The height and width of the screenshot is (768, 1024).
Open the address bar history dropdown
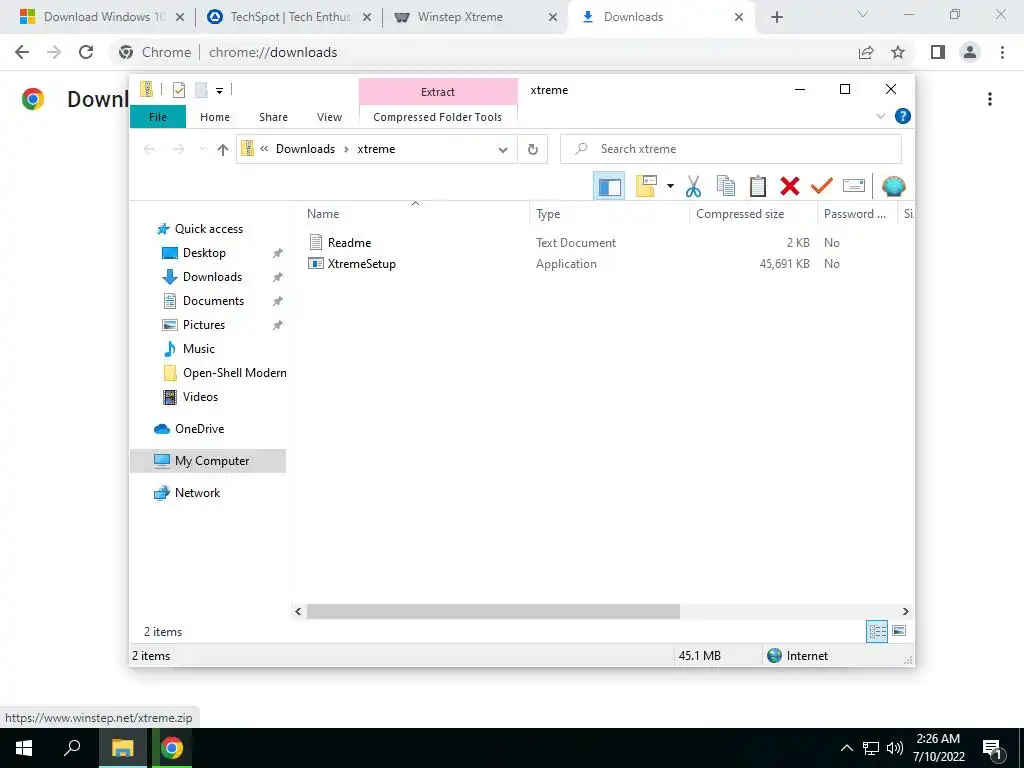[503, 150]
